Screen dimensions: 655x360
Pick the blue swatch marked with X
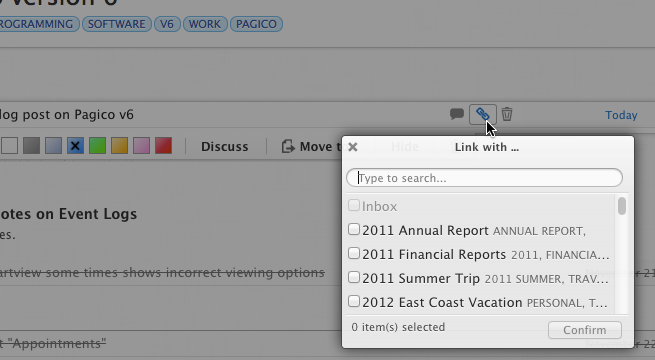[x=75, y=146]
